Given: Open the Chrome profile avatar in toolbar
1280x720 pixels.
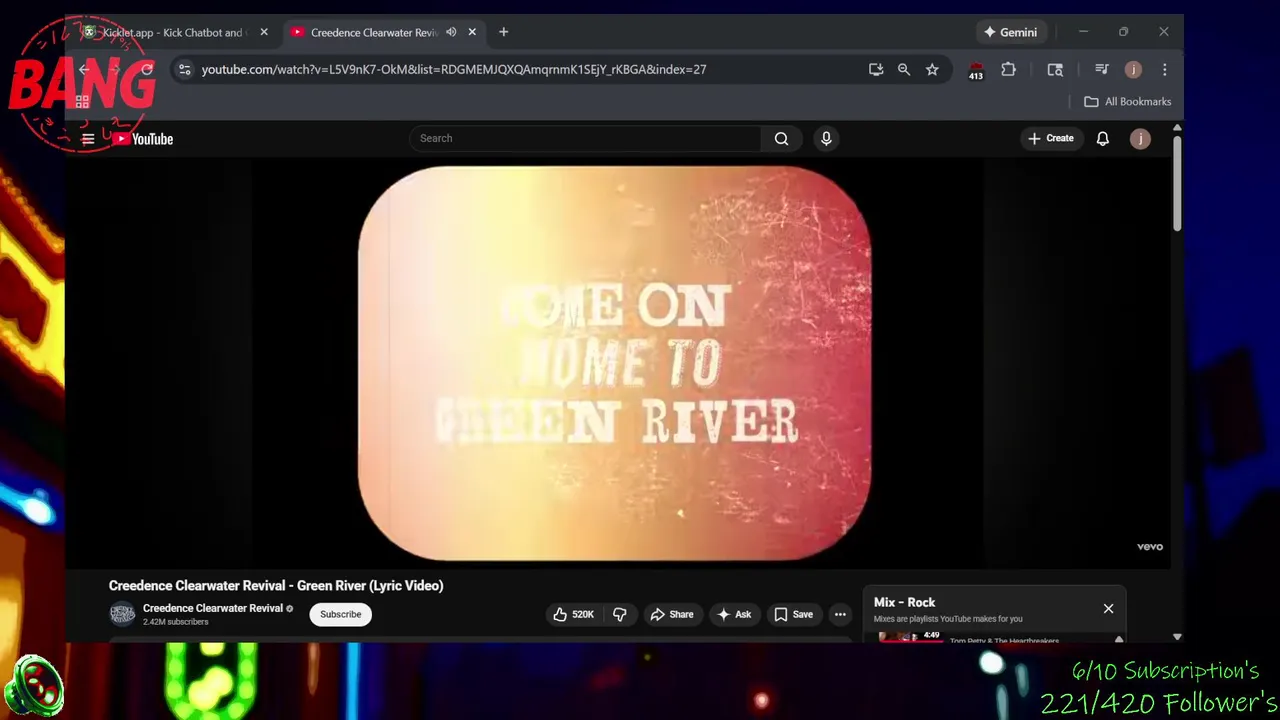Looking at the screenshot, I should tap(1133, 69).
